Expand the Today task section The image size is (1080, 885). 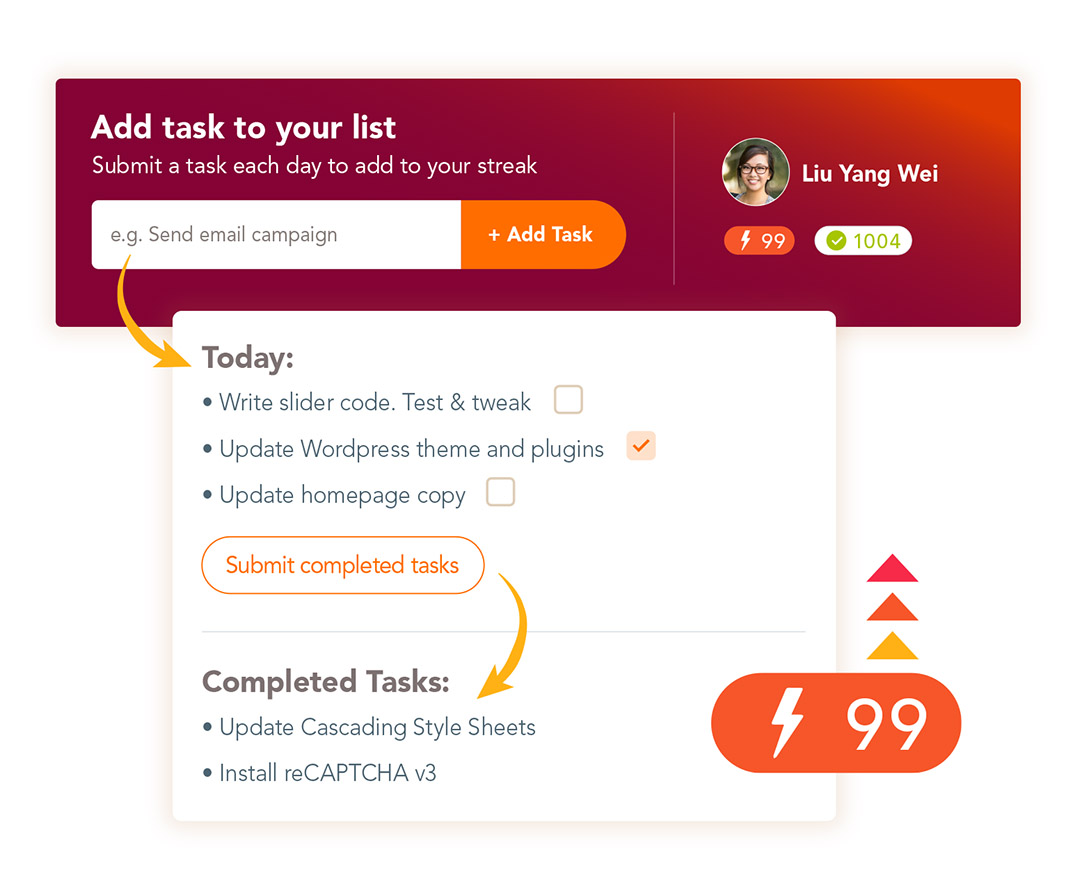(247, 357)
